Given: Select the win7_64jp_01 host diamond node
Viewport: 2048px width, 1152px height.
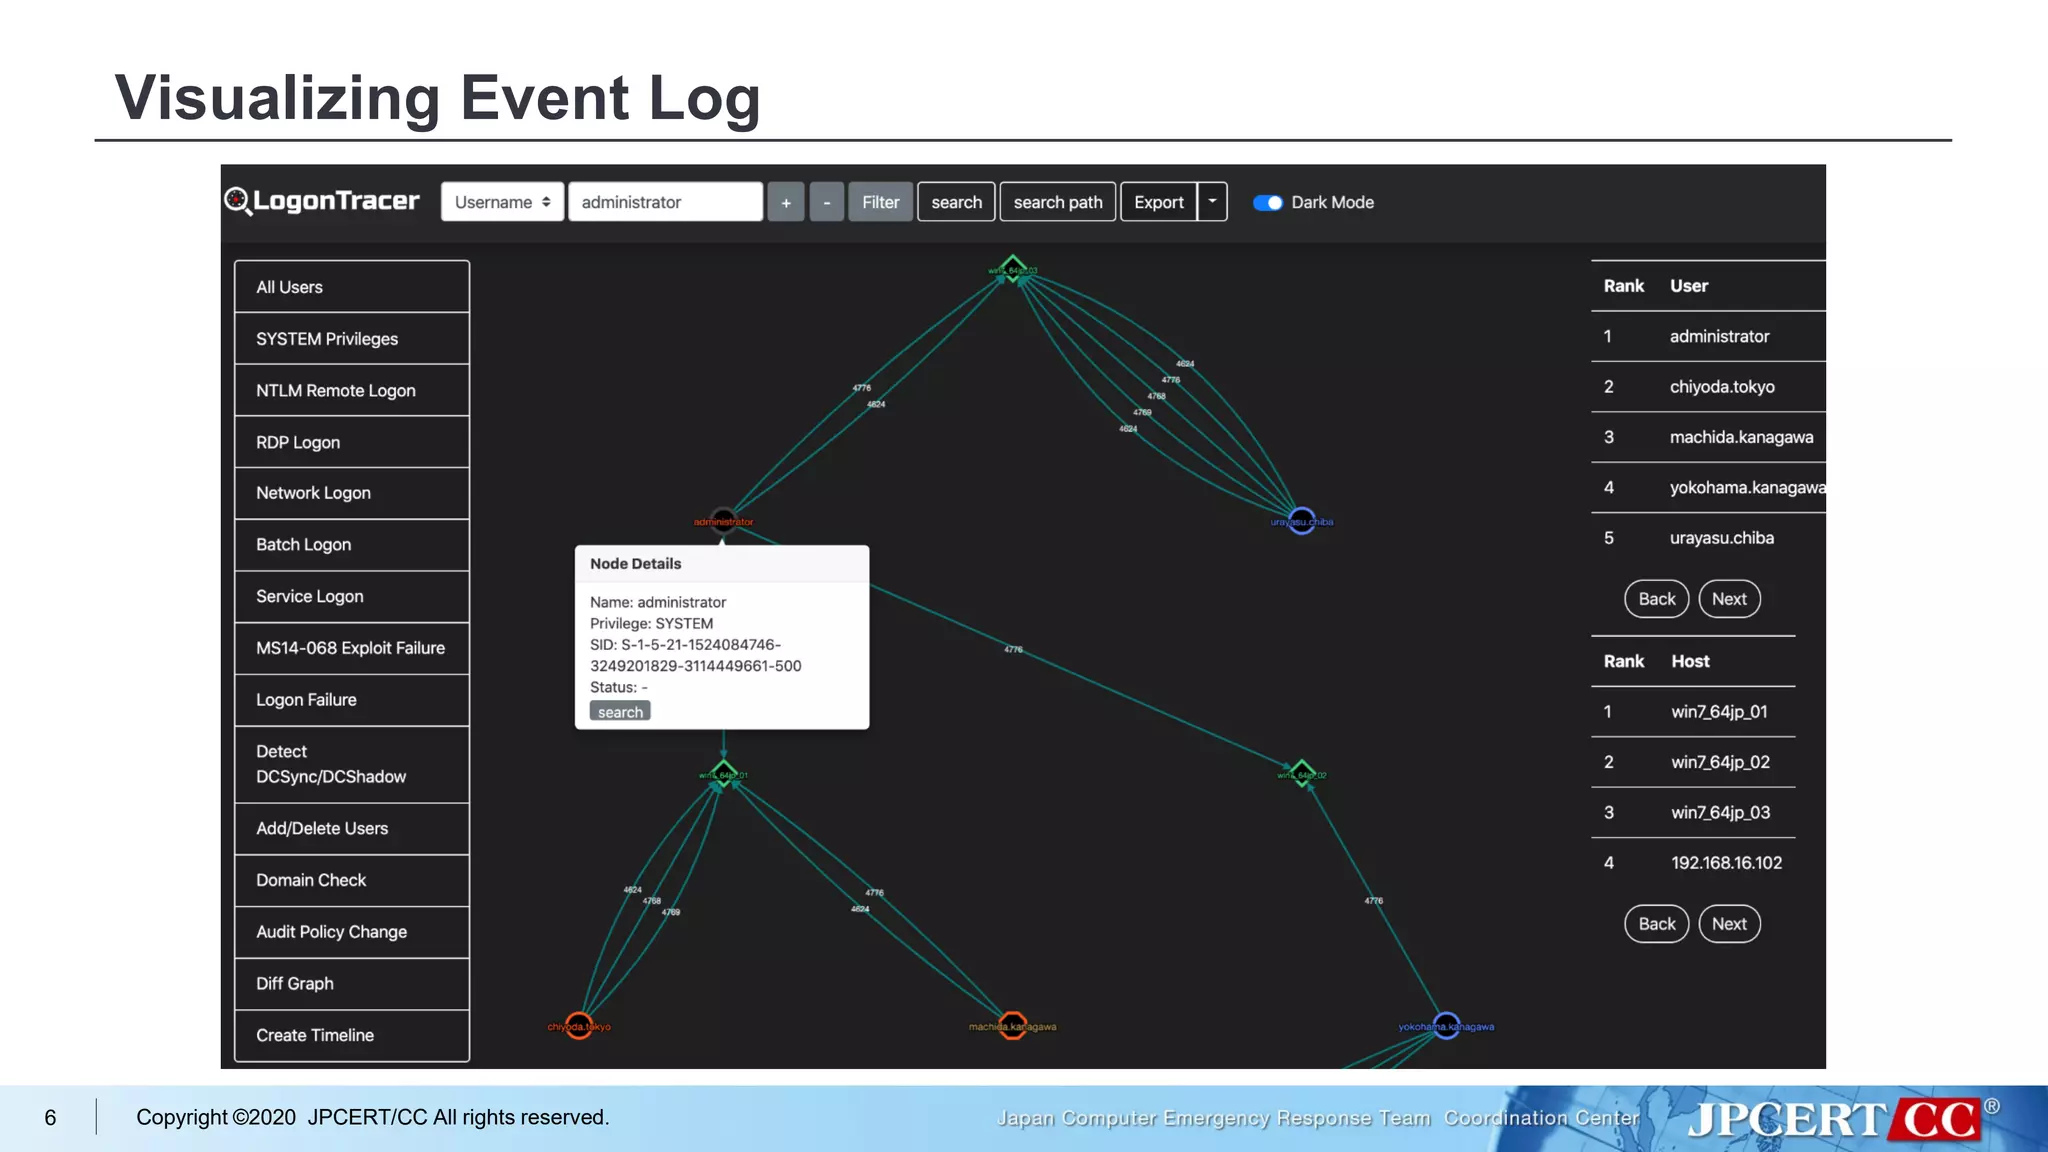Looking at the screenshot, I should [x=723, y=774].
